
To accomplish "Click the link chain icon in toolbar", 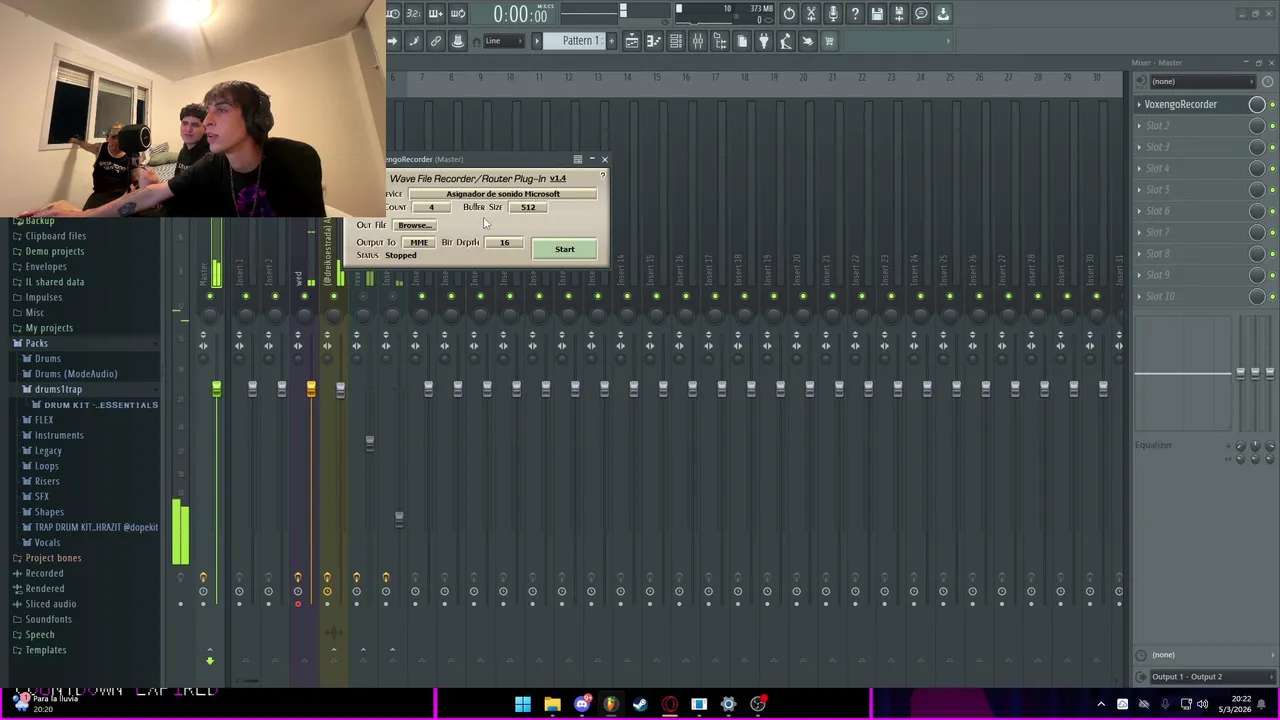I will (436, 41).
